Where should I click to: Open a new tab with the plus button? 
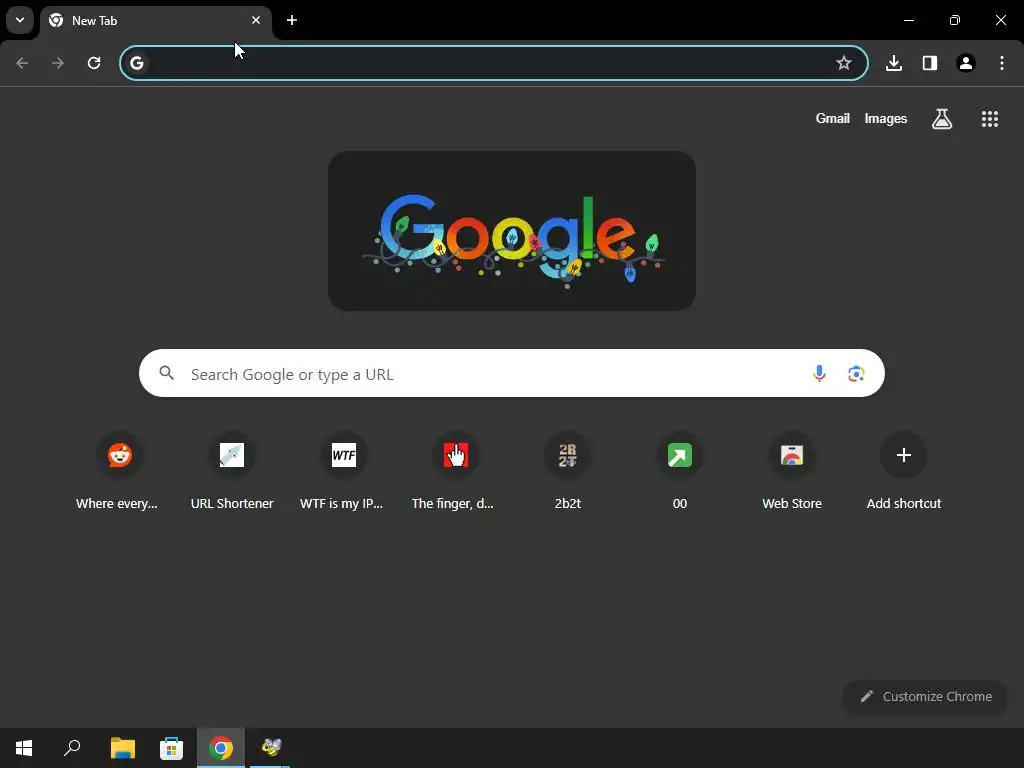pos(292,20)
